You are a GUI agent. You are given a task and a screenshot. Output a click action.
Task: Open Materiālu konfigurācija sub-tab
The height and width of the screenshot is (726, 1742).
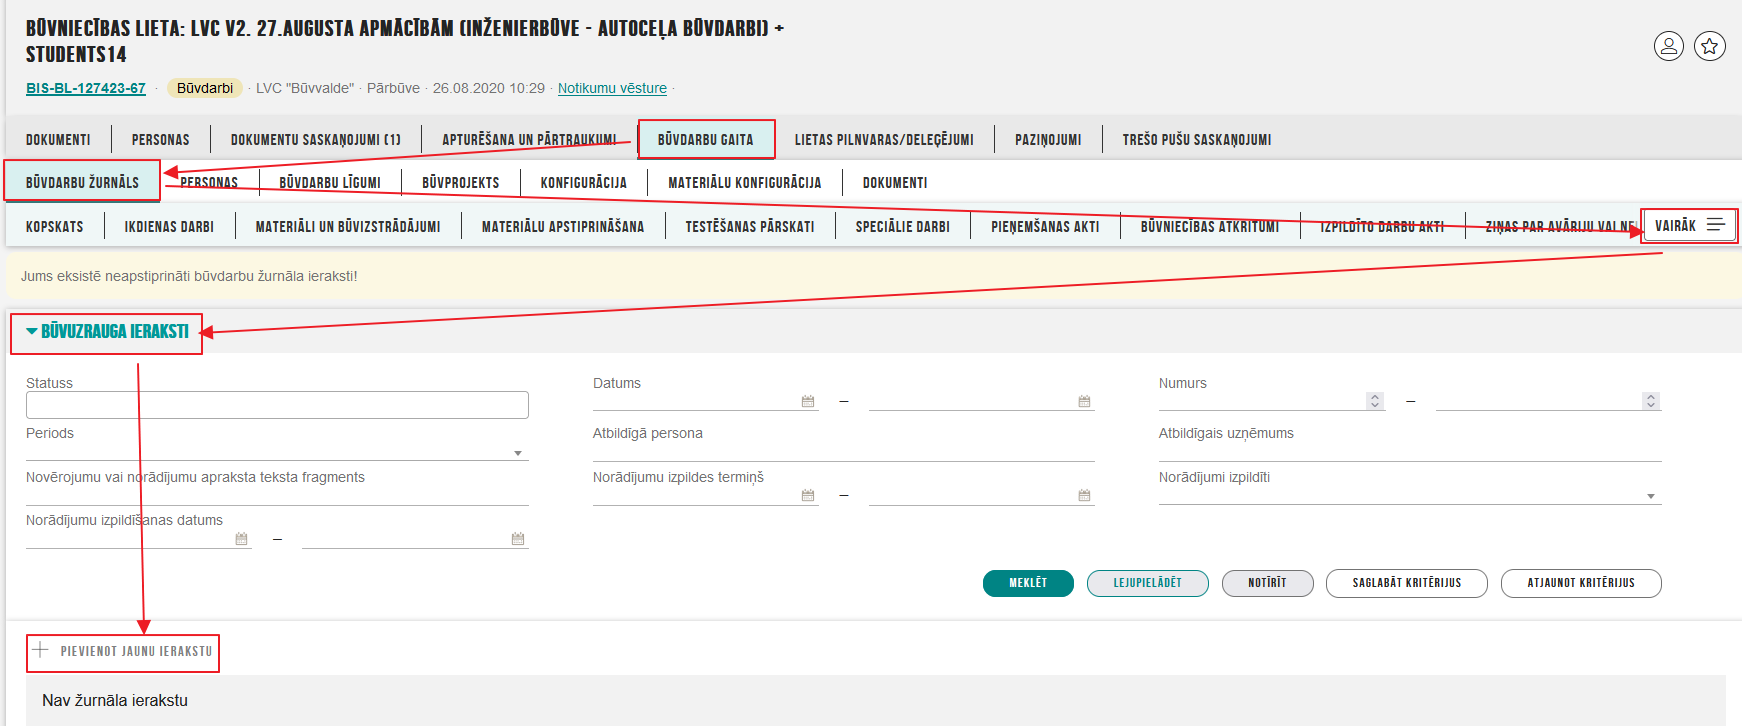click(x=745, y=183)
